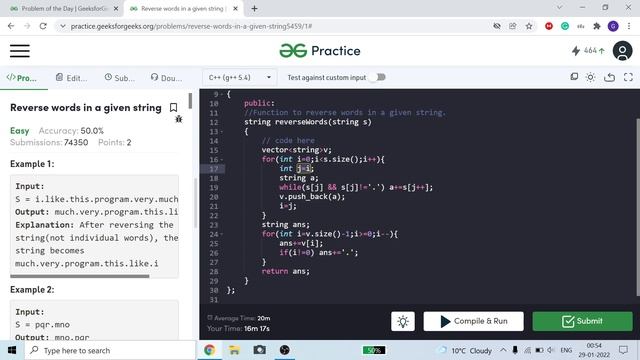Click the browser address bar URL
640x360 pixels.
coord(191,26)
